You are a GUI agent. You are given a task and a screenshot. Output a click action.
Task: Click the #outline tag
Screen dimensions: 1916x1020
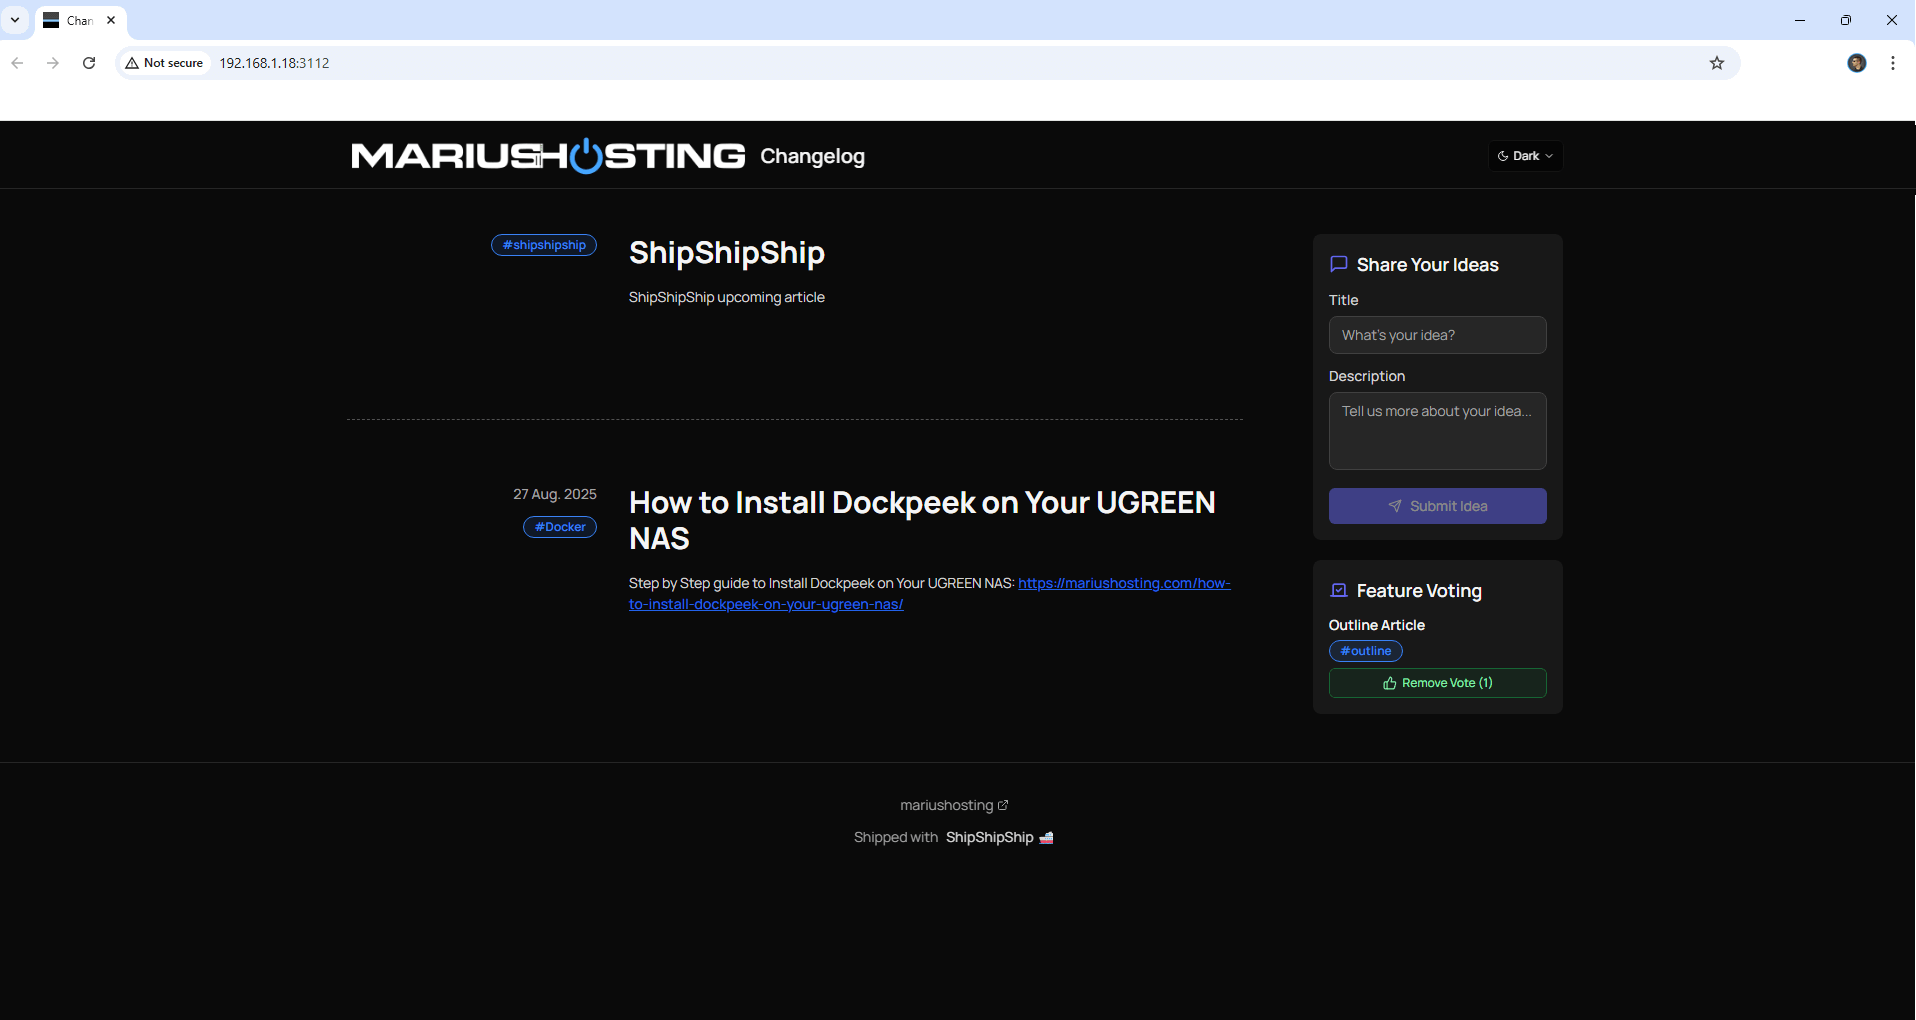pos(1366,651)
